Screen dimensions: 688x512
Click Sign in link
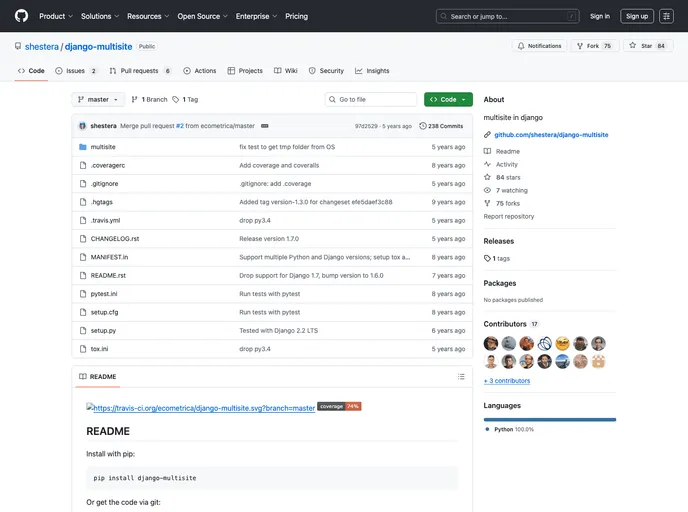[x=599, y=16]
